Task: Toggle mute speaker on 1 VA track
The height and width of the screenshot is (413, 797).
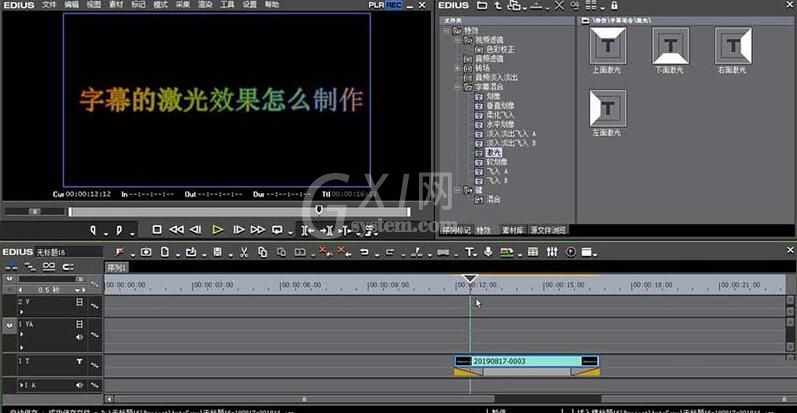Action: 79,337
